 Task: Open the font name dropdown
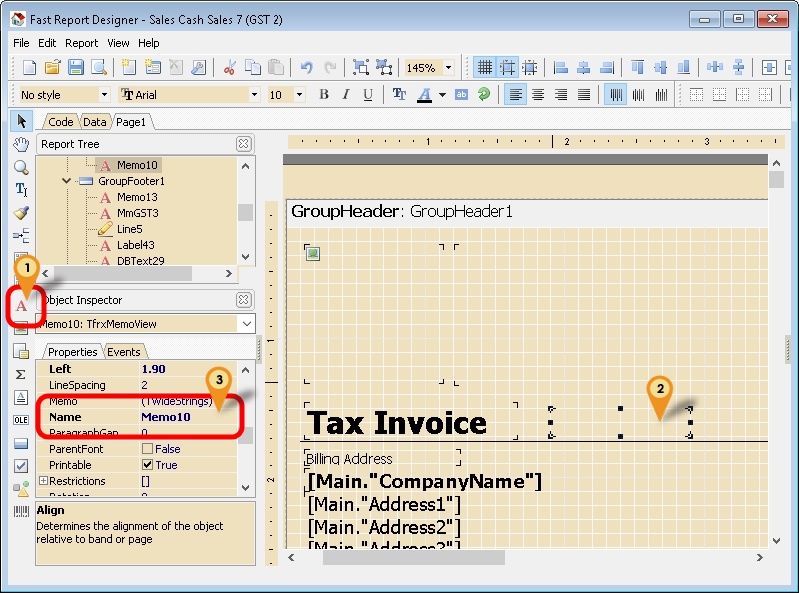click(x=254, y=95)
